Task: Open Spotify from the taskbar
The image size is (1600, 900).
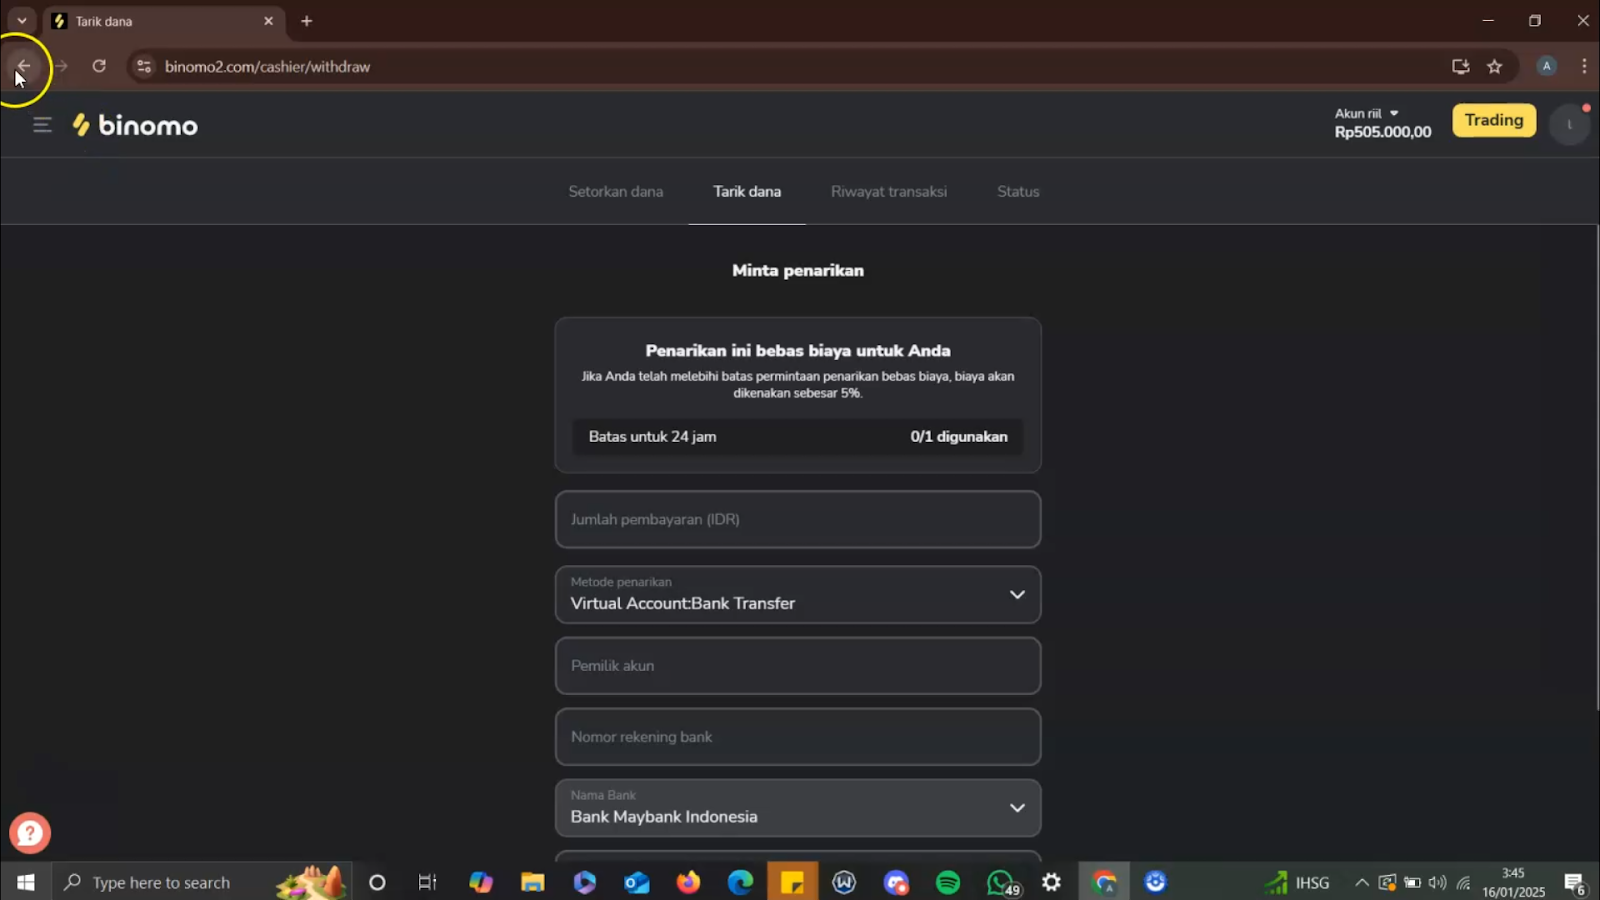Action: [947, 882]
